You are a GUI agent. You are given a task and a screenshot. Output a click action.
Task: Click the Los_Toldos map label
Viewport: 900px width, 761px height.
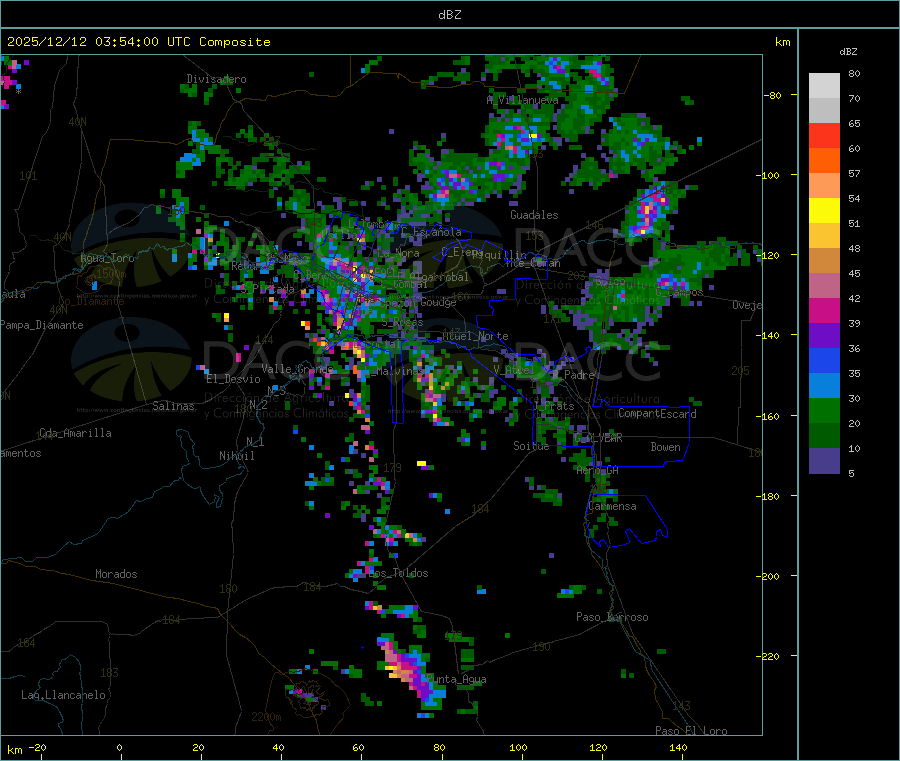pos(398,573)
